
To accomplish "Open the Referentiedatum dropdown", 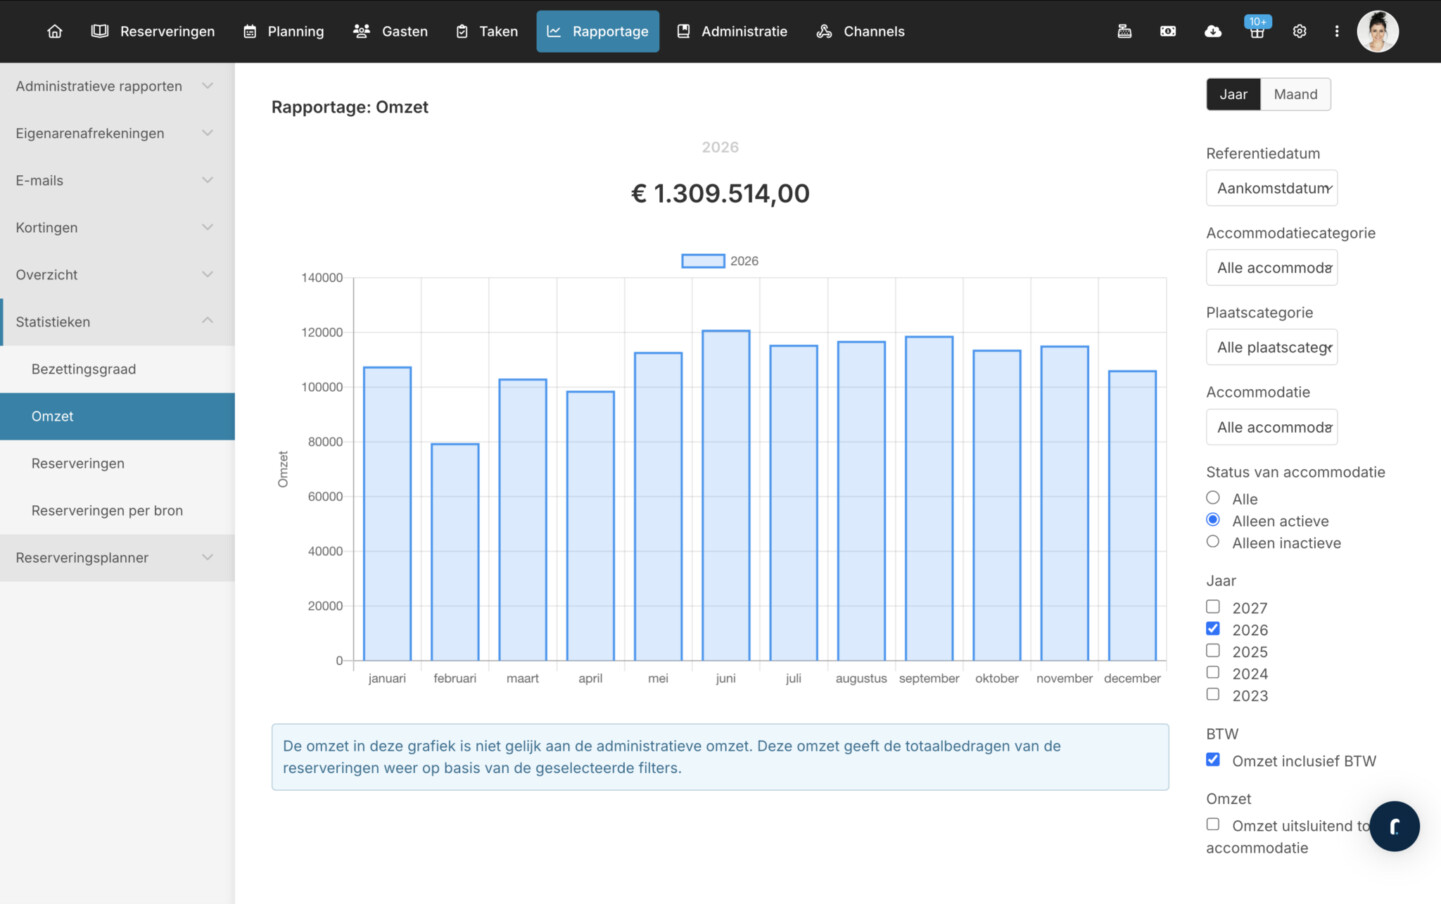I will pos(1271,188).
